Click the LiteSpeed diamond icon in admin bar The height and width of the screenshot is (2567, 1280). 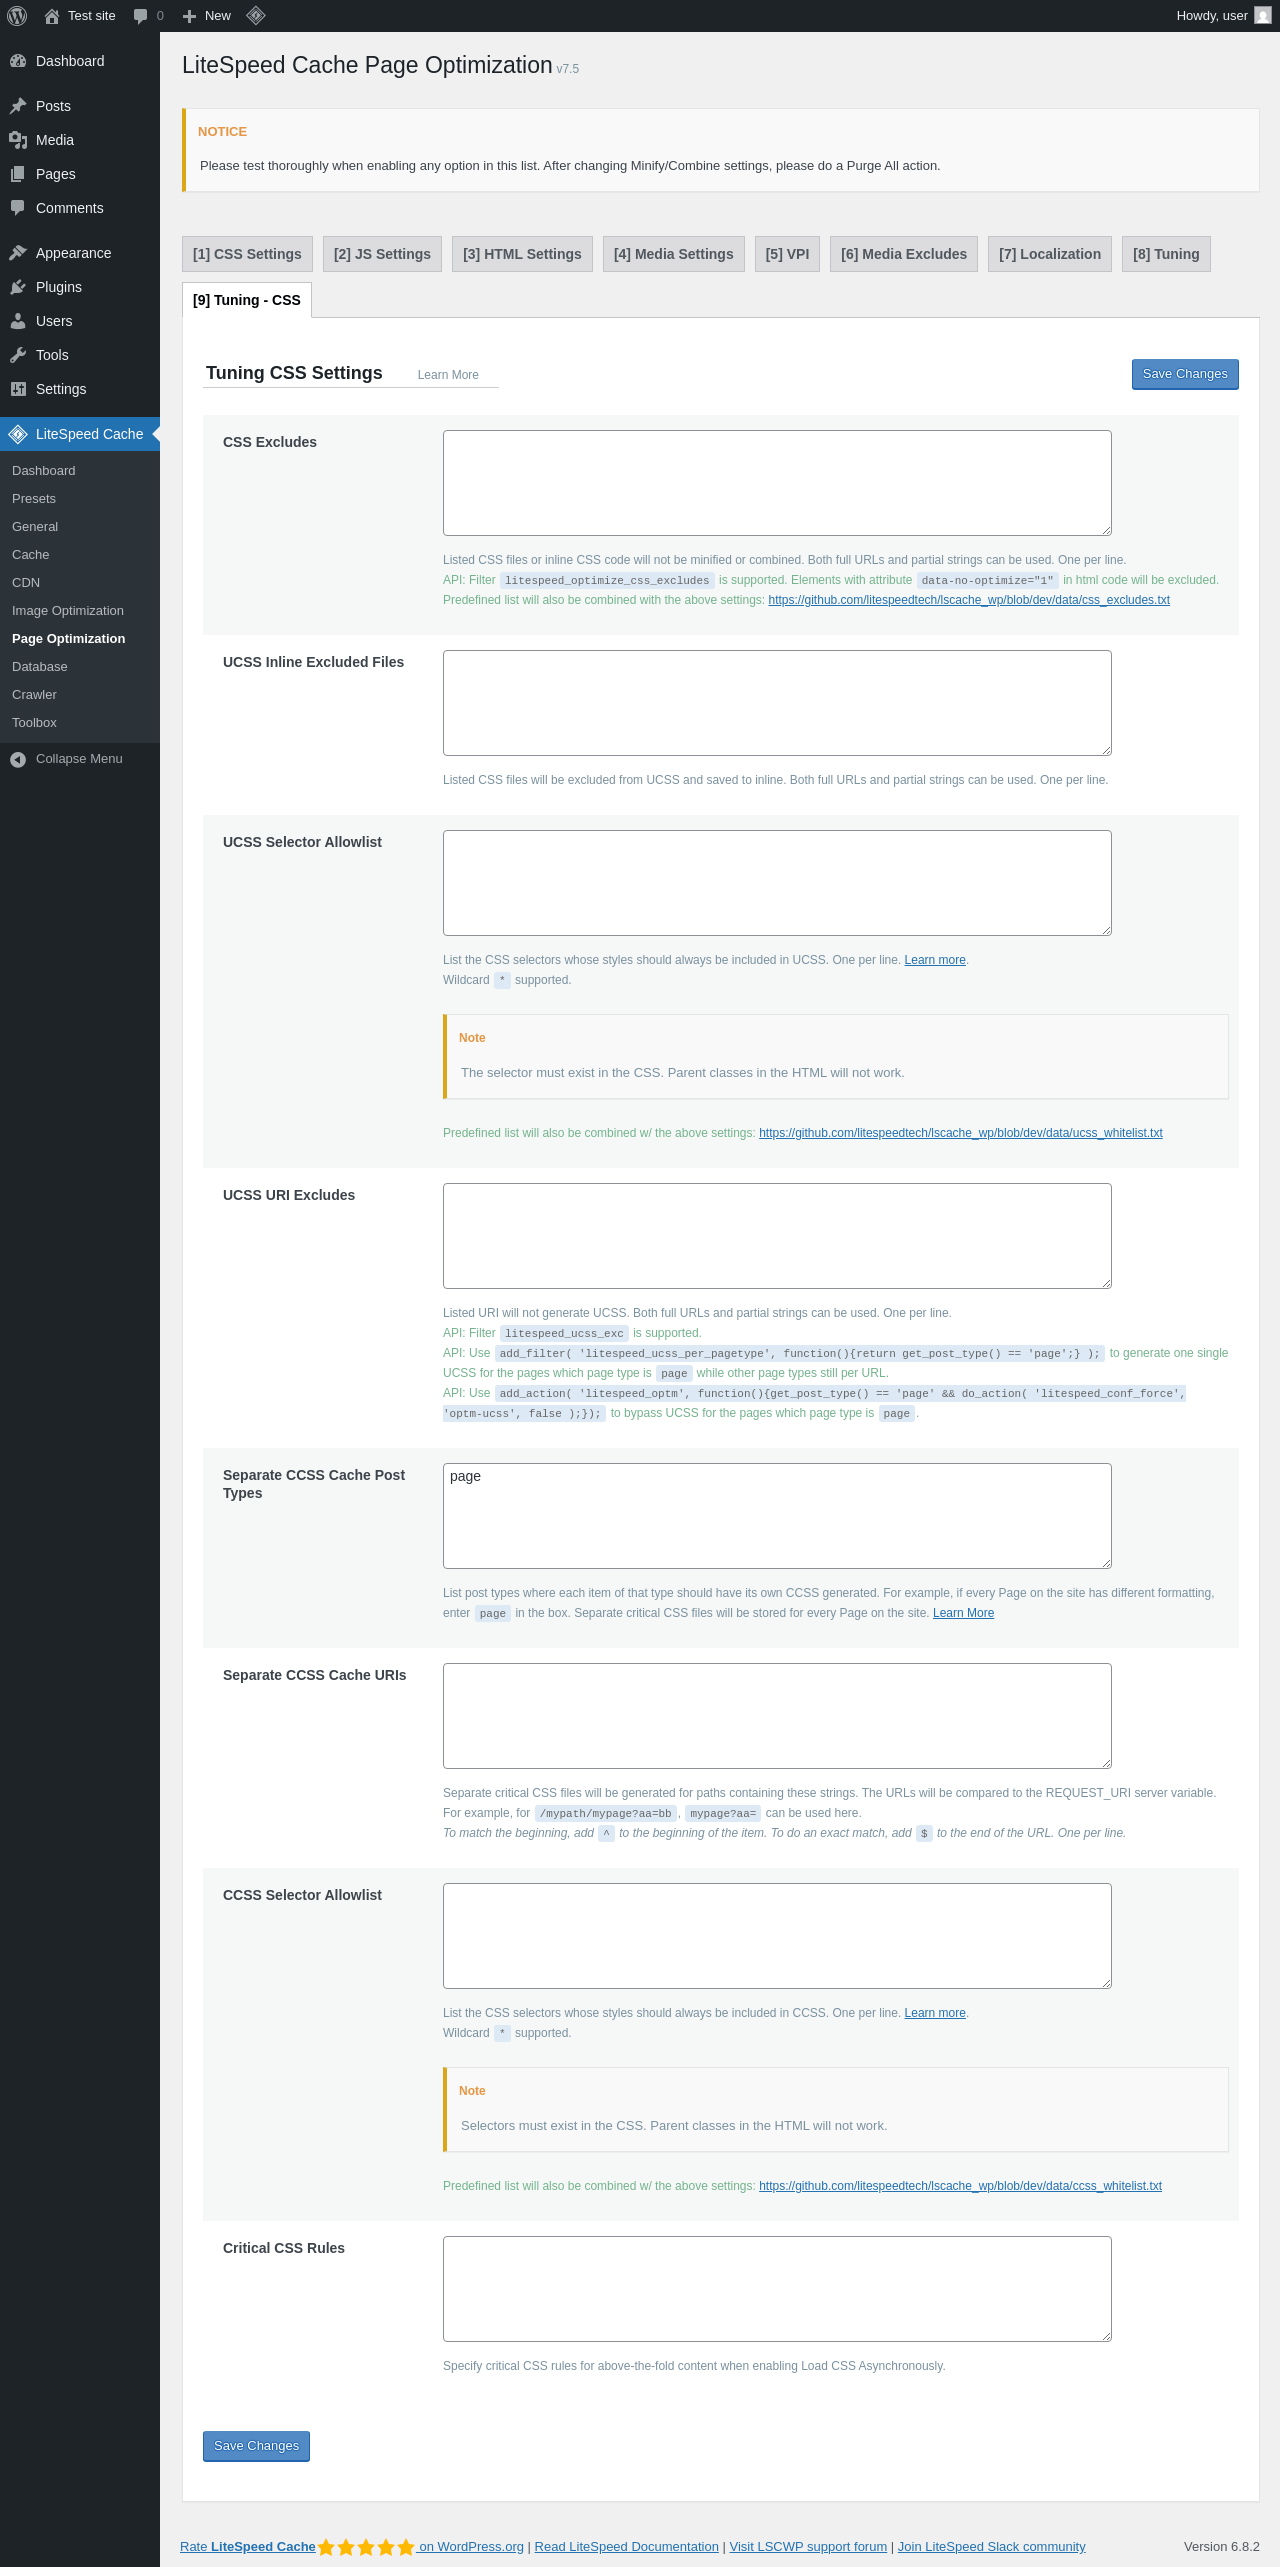(256, 16)
